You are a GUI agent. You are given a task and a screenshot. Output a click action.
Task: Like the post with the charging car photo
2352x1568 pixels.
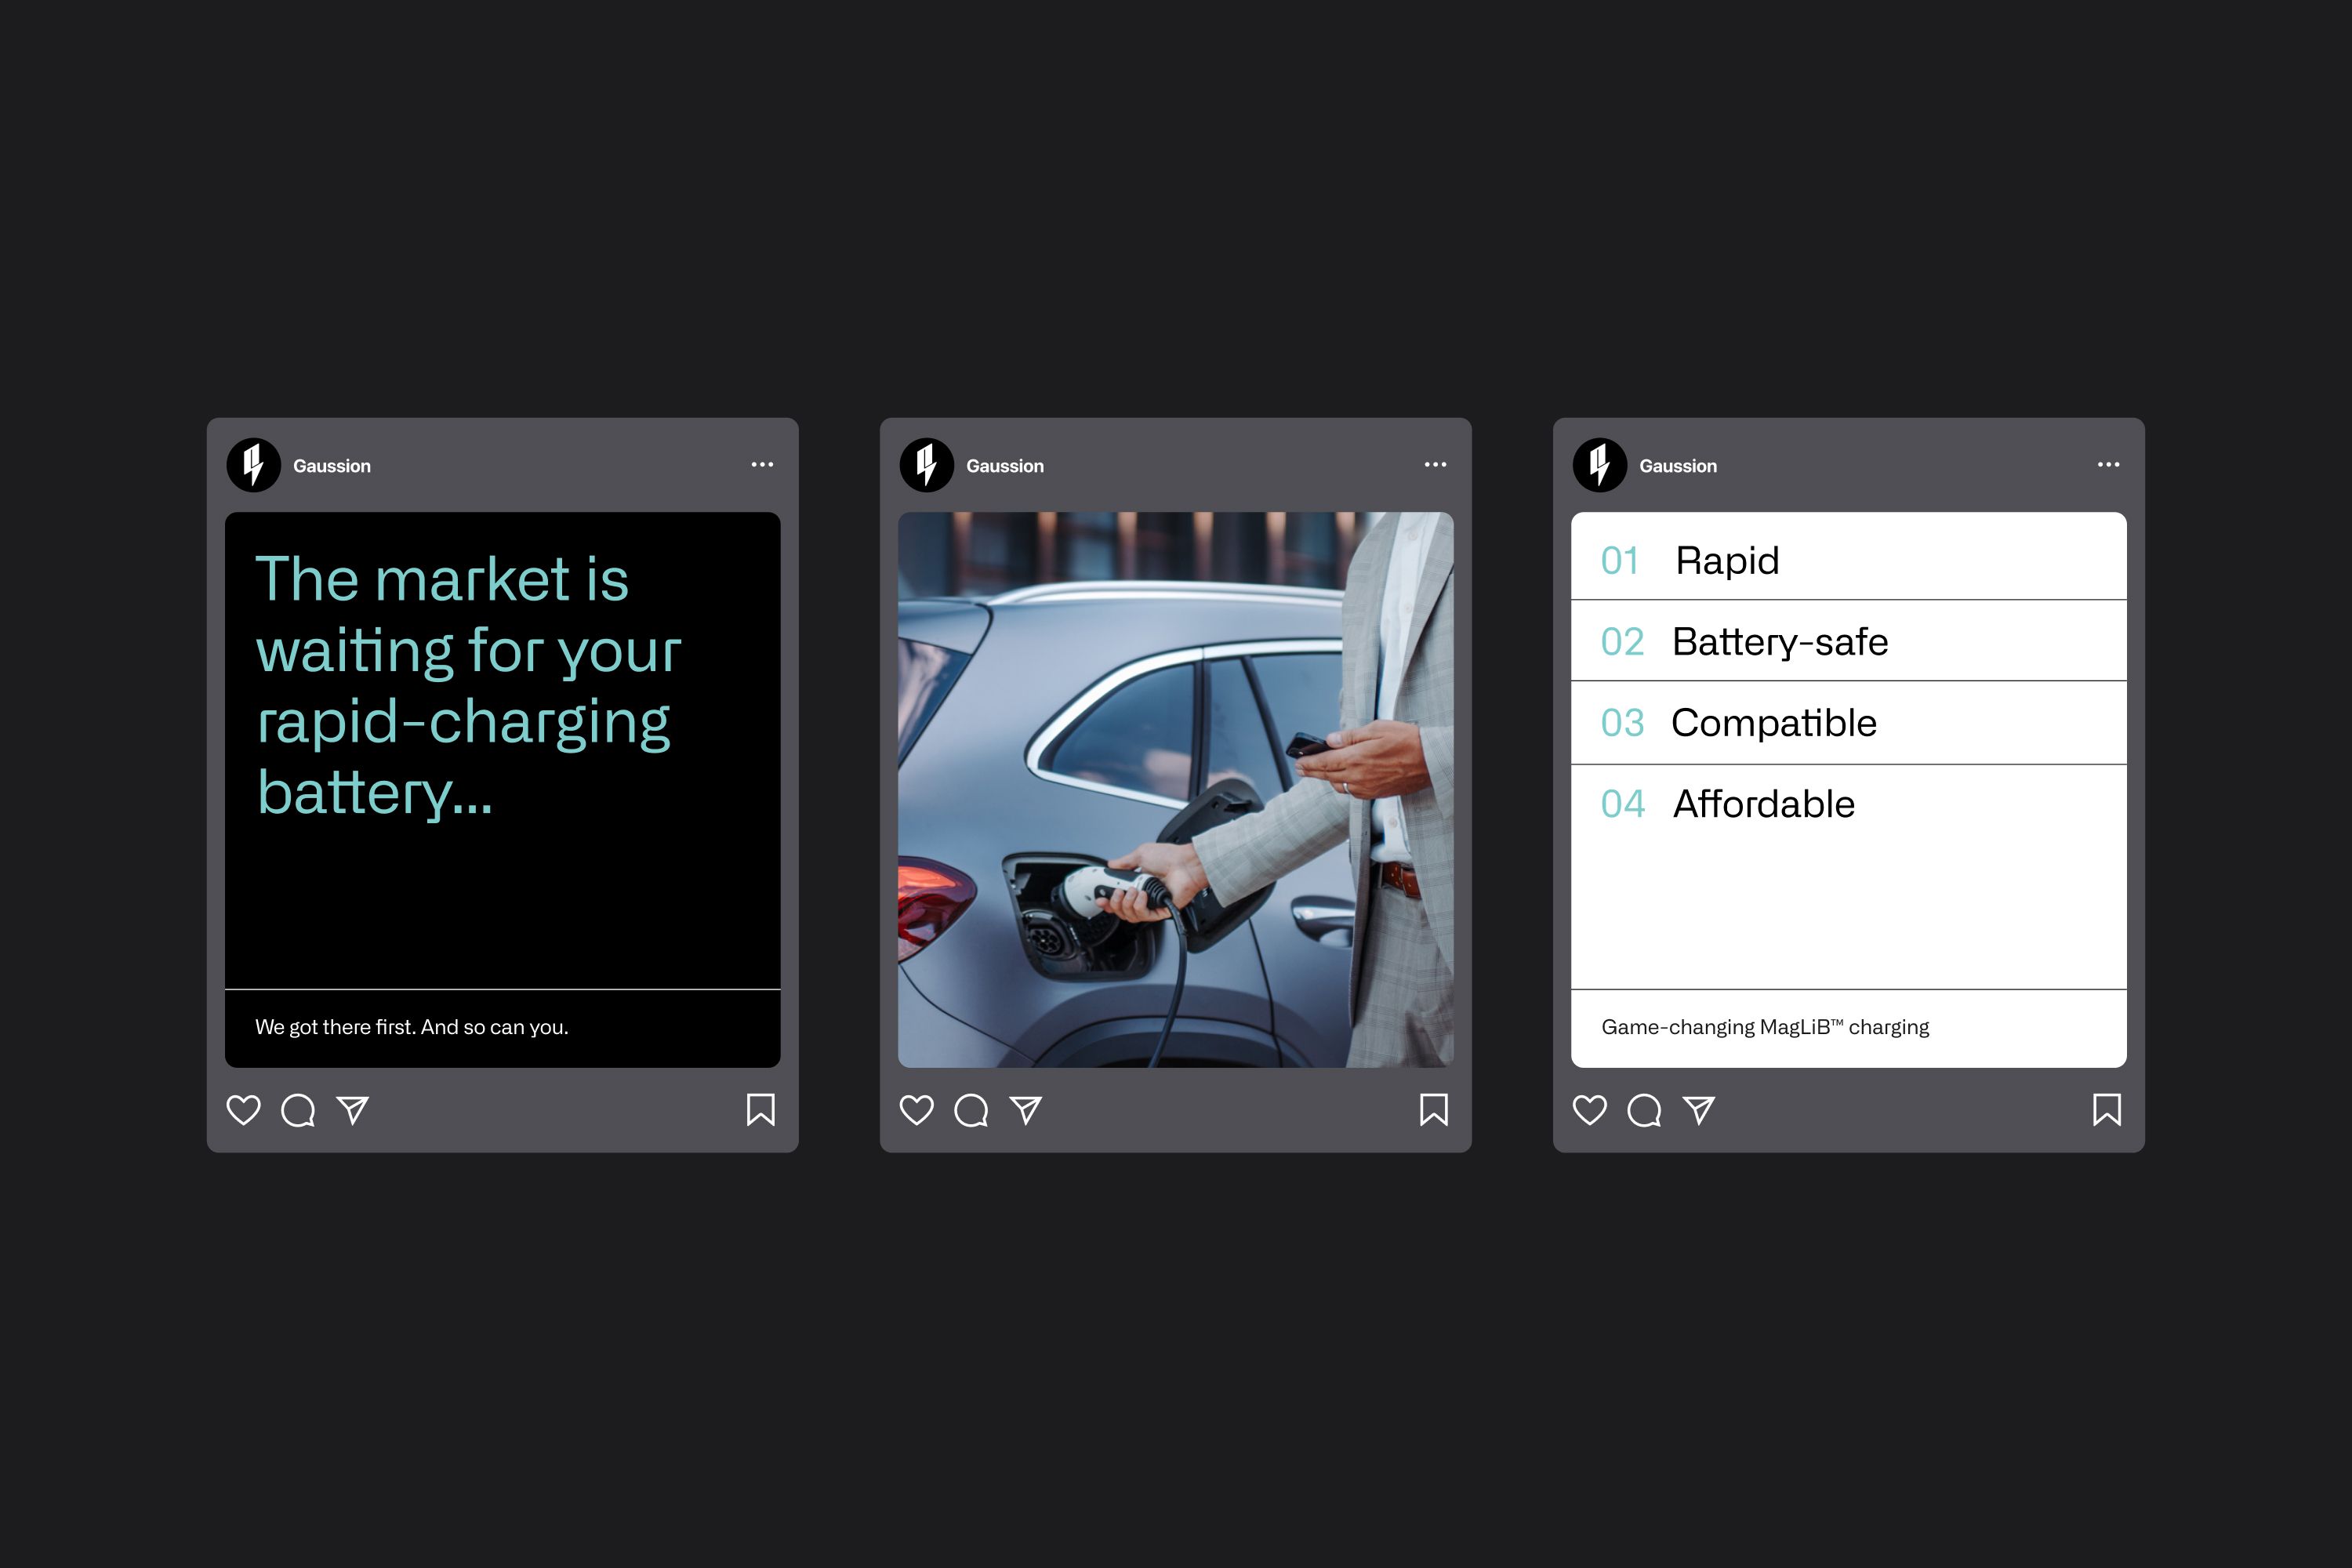point(917,1110)
